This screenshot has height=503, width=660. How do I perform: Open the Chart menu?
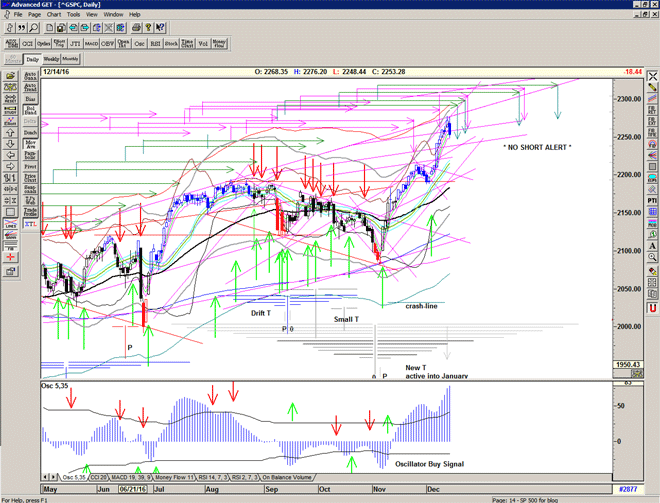click(x=54, y=15)
